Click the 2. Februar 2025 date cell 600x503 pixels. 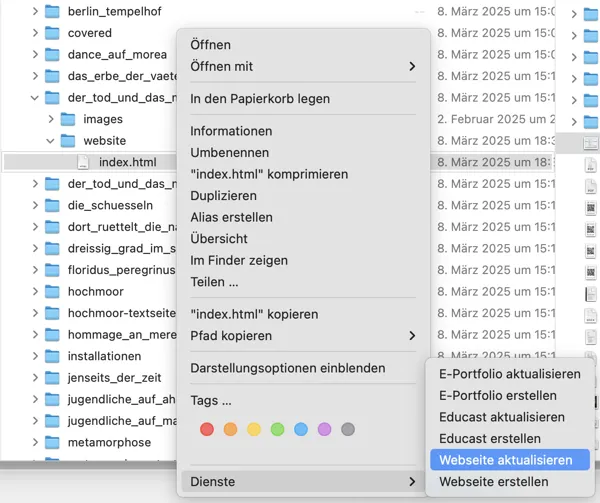tap(496, 119)
